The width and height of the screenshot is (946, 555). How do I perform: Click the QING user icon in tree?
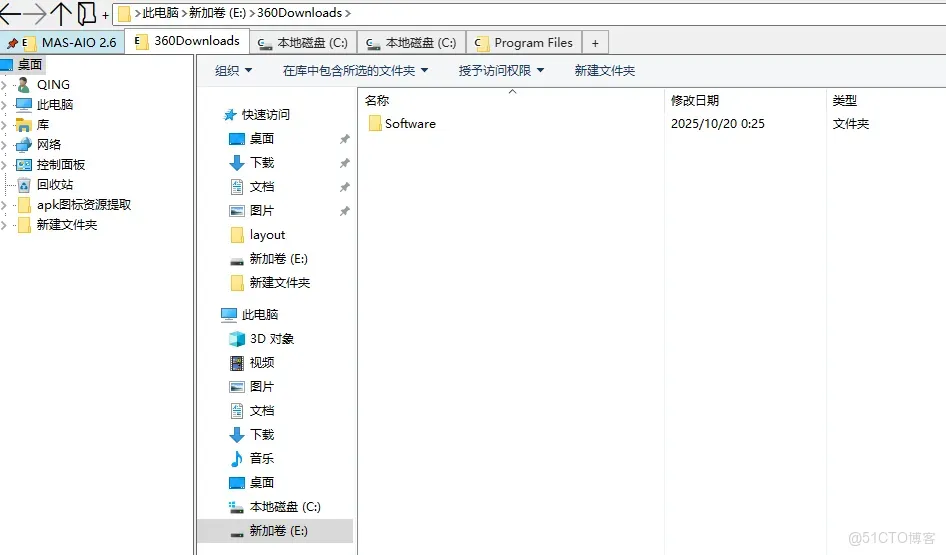click(24, 84)
